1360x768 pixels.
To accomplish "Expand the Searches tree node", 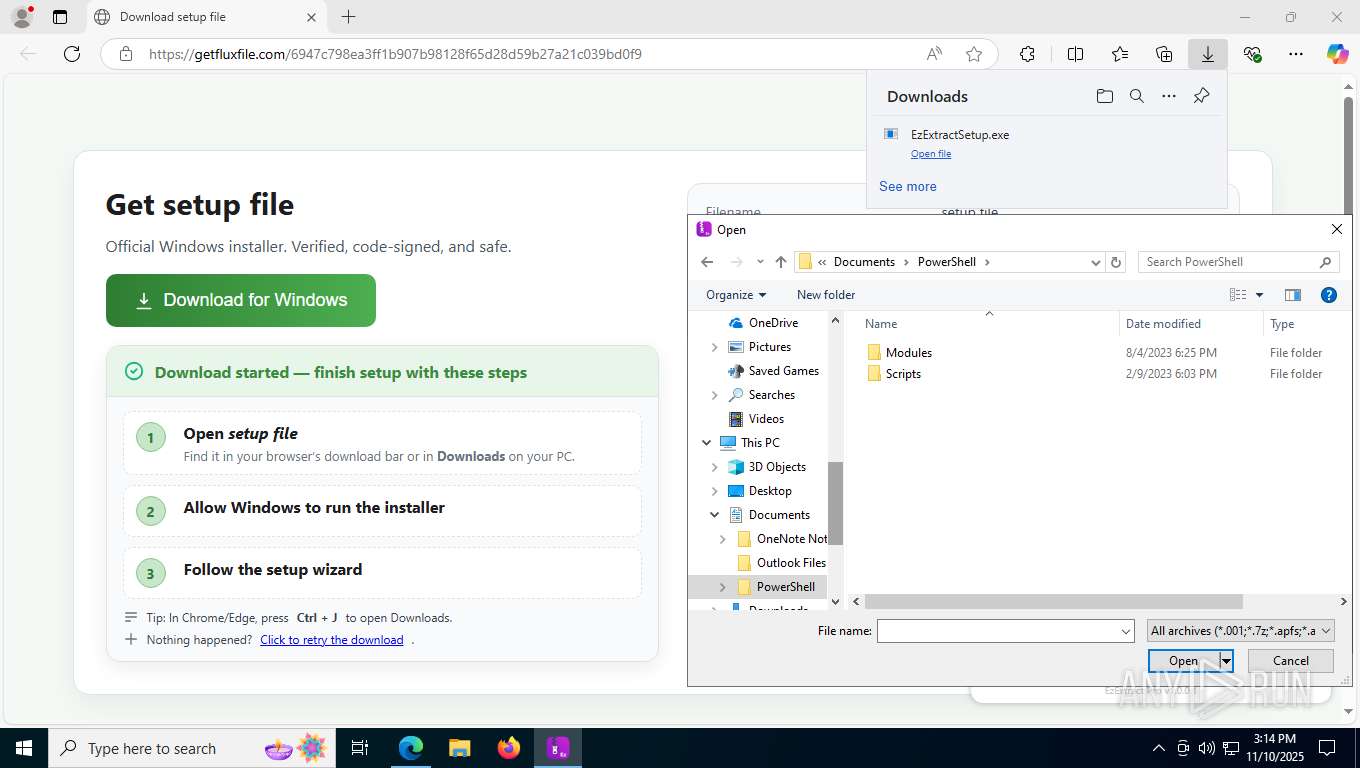I will coord(714,395).
